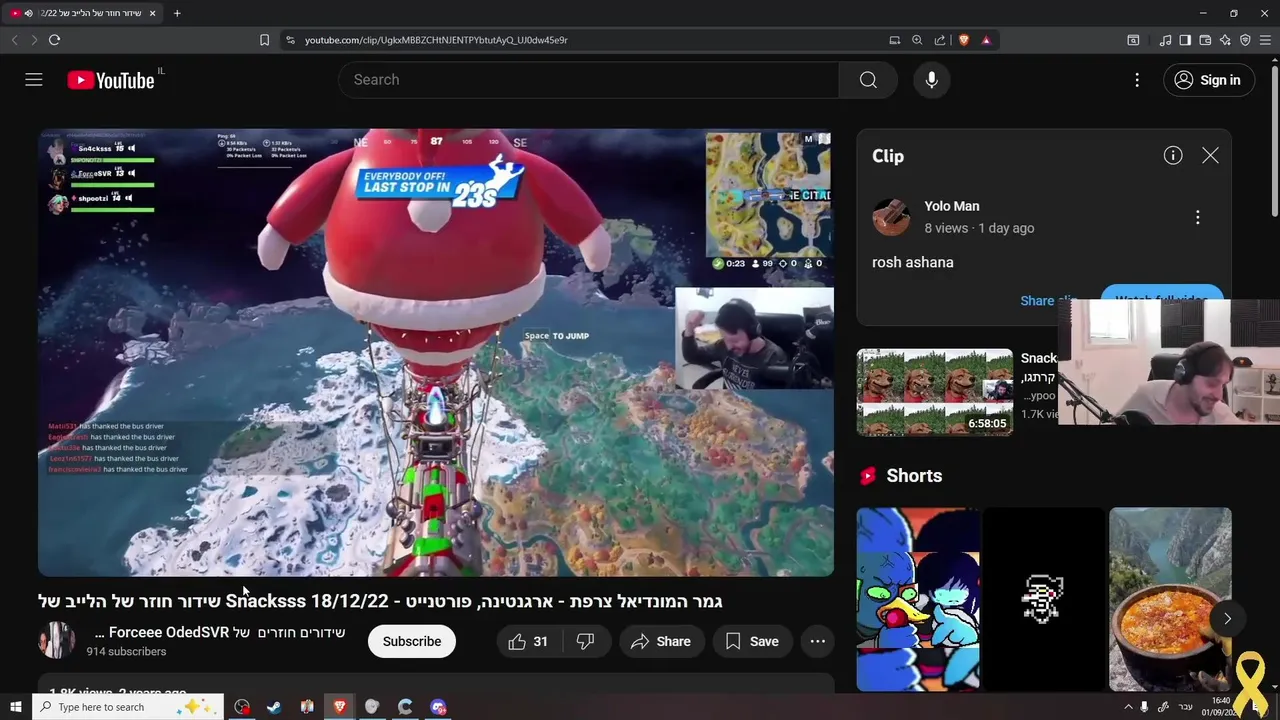Show hidden system tray icons
Viewport: 1280px width, 720px height.
click(1129, 707)
